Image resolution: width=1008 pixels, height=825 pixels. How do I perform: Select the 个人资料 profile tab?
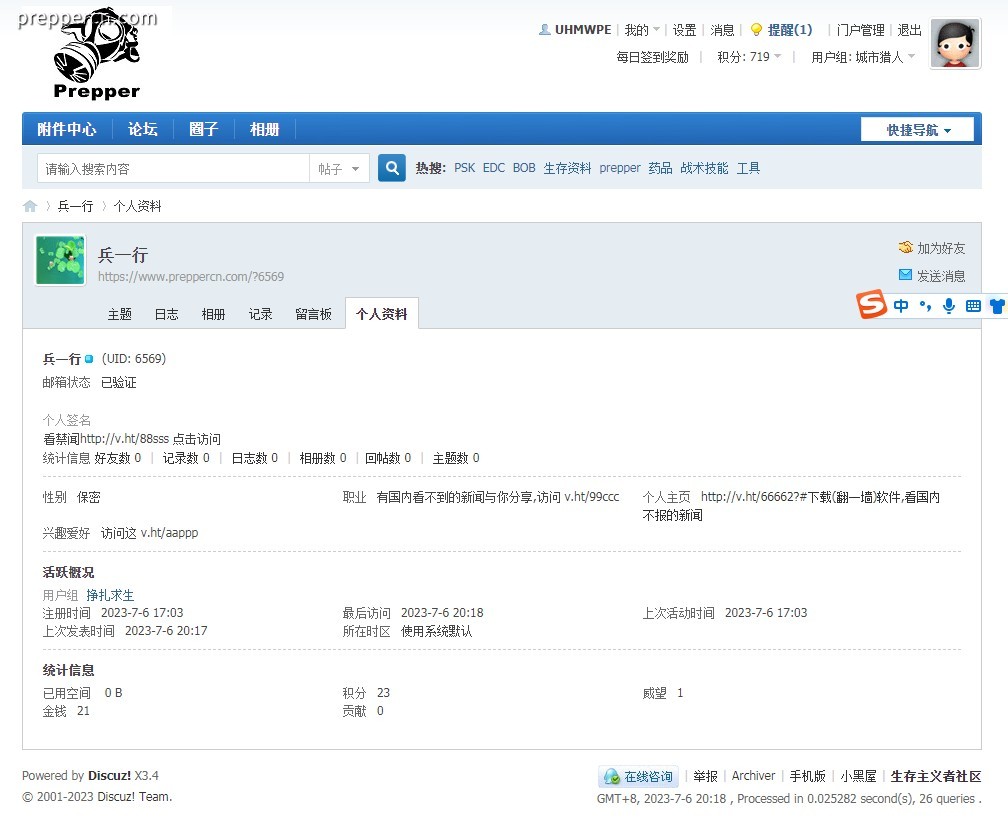[382, 314]
